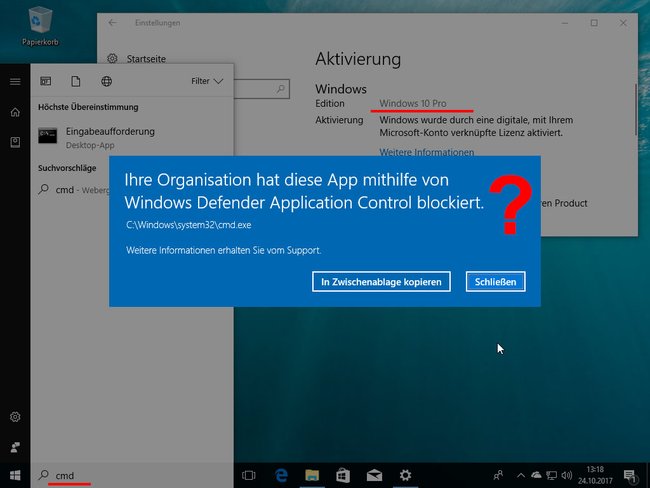The height and width of the screenshot is (488, 650).
Task: Click the Einstellungen search magnifier field
Action: [x=281, y=89]
